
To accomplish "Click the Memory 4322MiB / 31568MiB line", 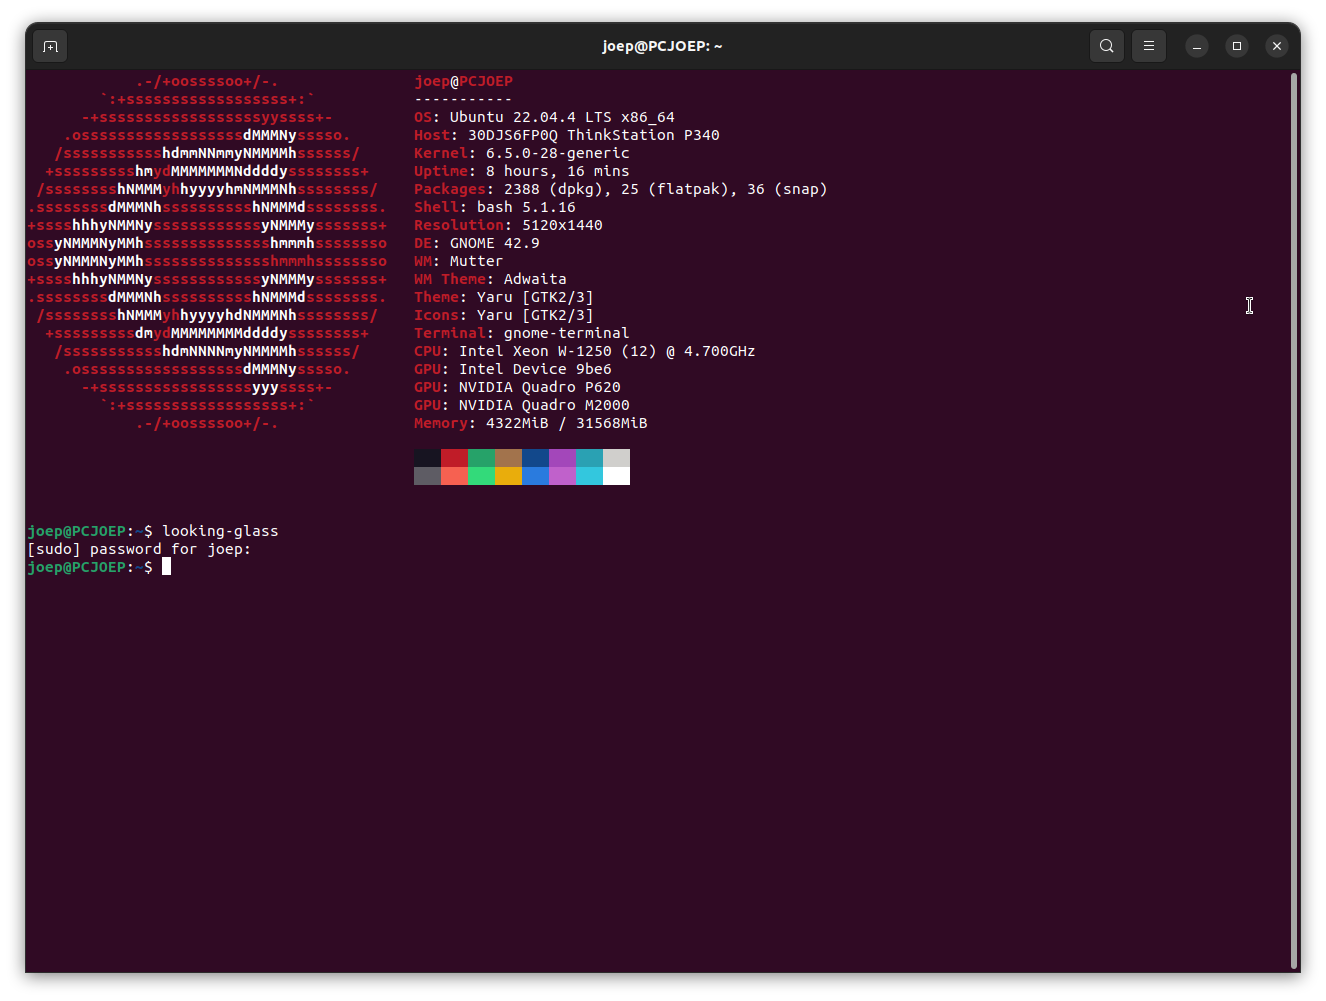I will click(531, 423).
